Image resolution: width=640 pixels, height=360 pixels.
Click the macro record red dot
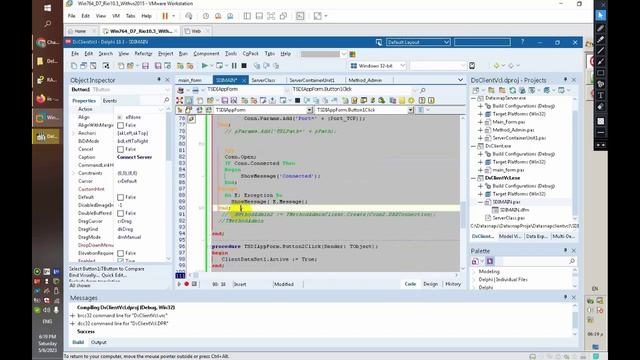pos(187,284)
